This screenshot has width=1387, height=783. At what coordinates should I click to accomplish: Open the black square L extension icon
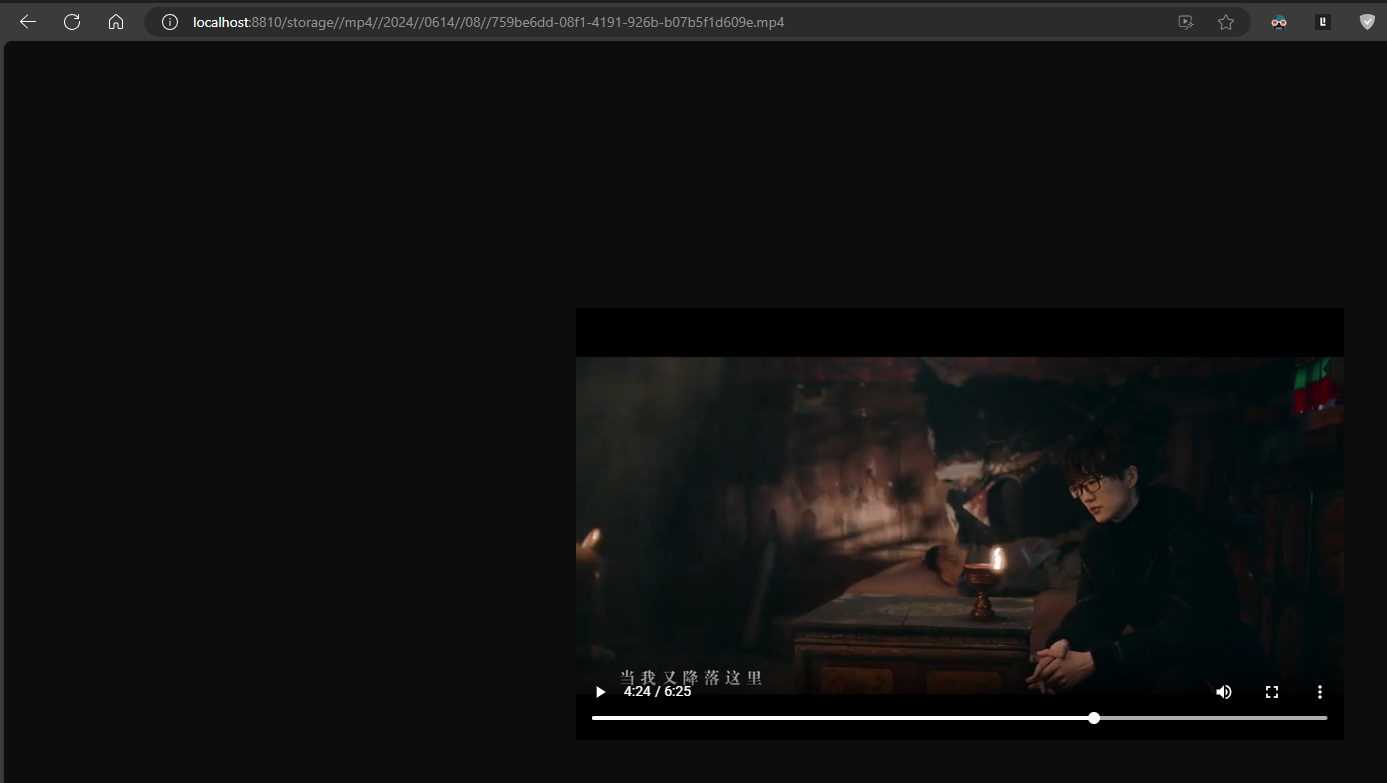(1323, 22)
